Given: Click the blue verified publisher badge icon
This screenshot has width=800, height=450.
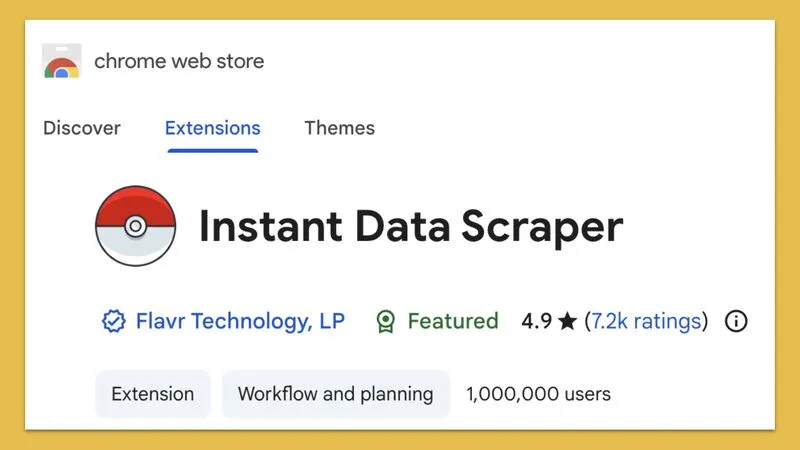Looking at the screenshot, I should (113, 321).
